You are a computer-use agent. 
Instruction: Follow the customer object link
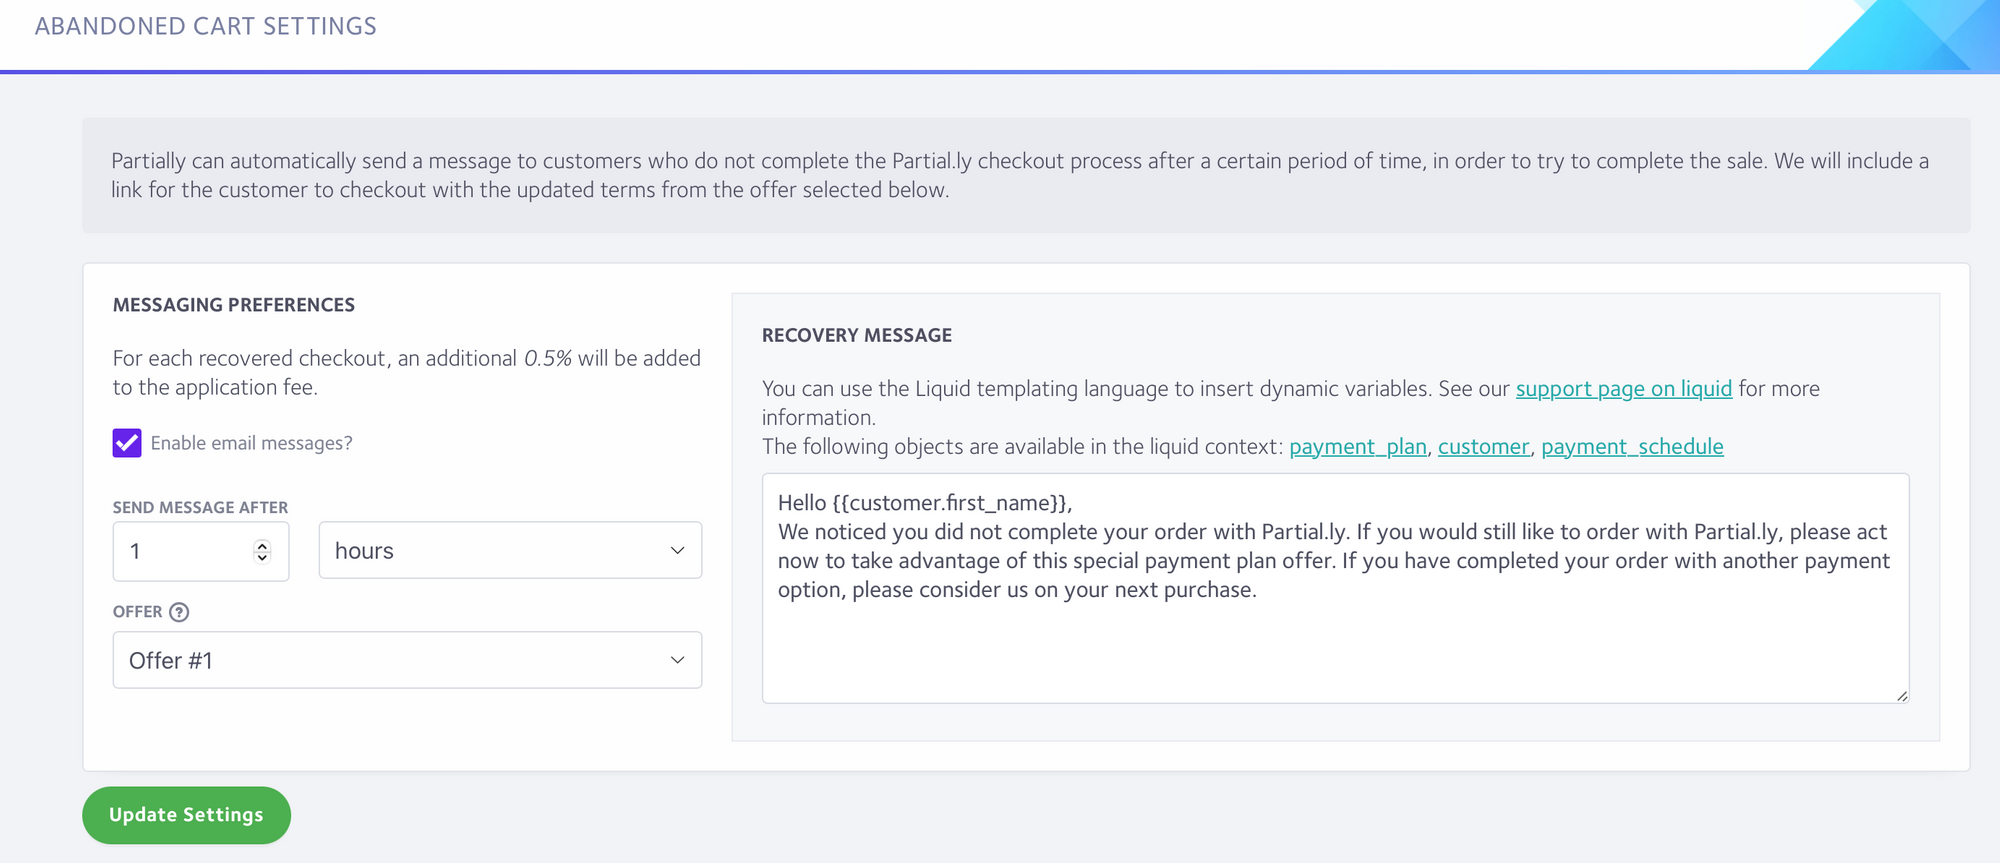pos(1484,447)
